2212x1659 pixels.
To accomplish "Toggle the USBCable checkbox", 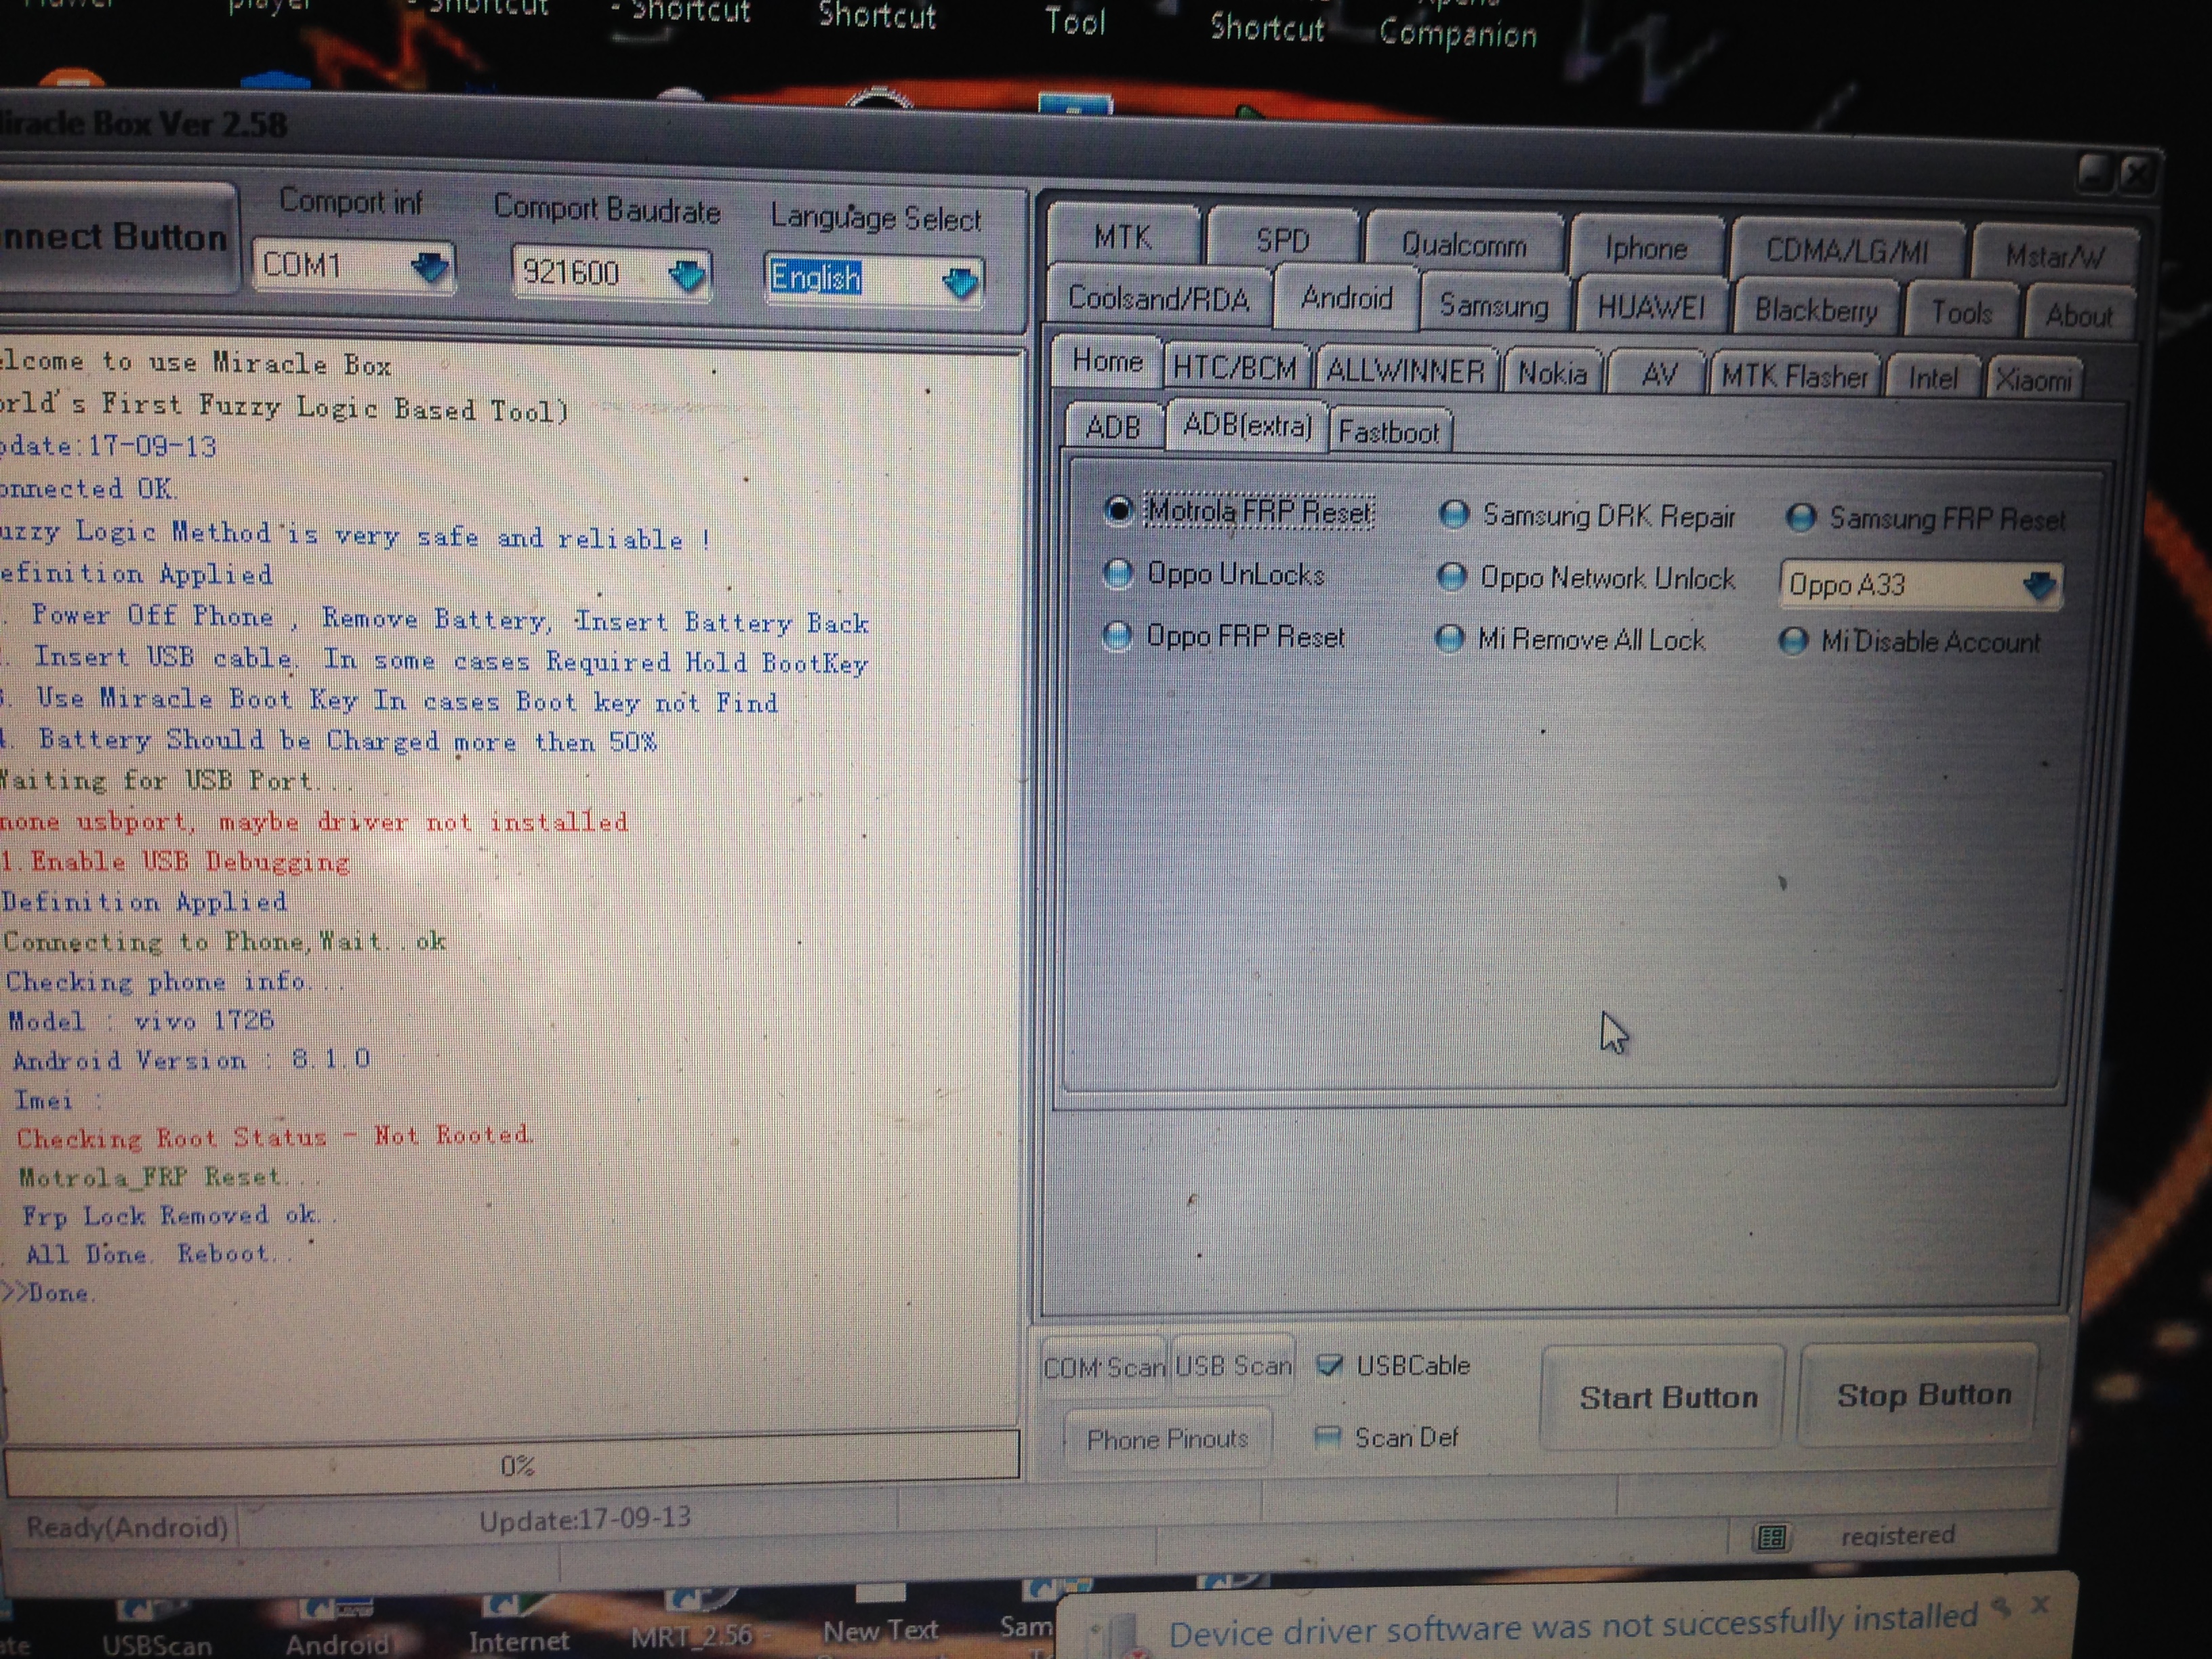I will pyautogui.click(x=1330, y=1365).
